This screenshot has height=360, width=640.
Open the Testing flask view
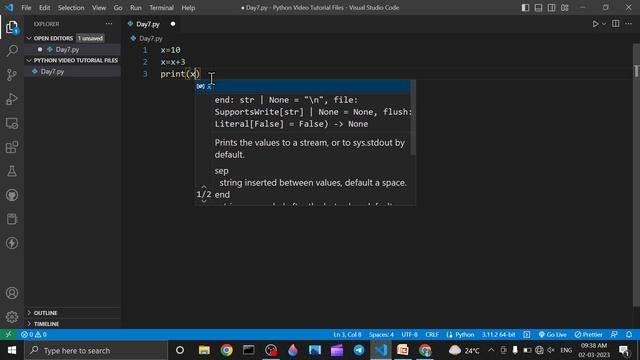[12, 171]
